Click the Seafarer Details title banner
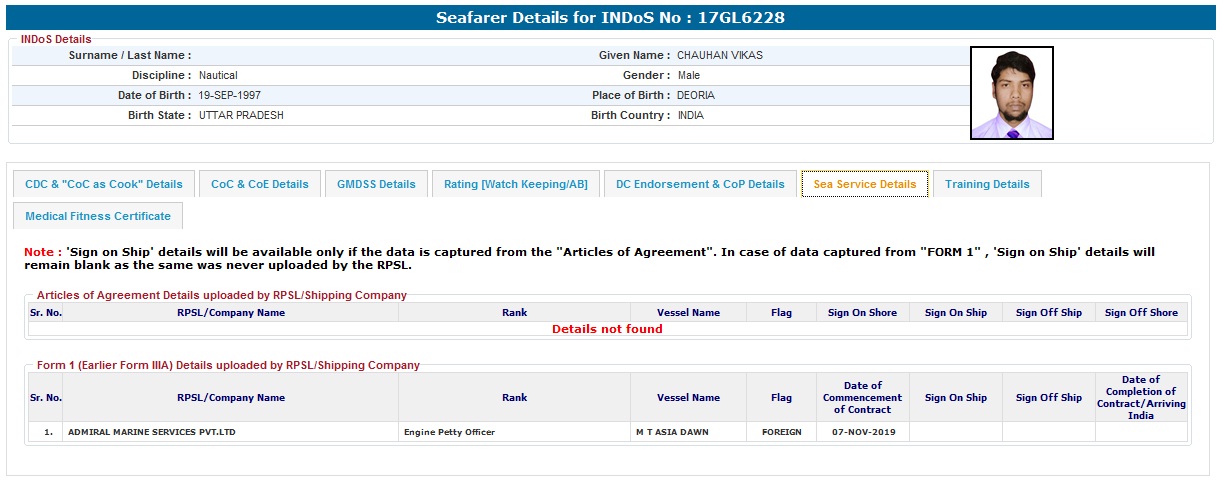 coord(609,18)
